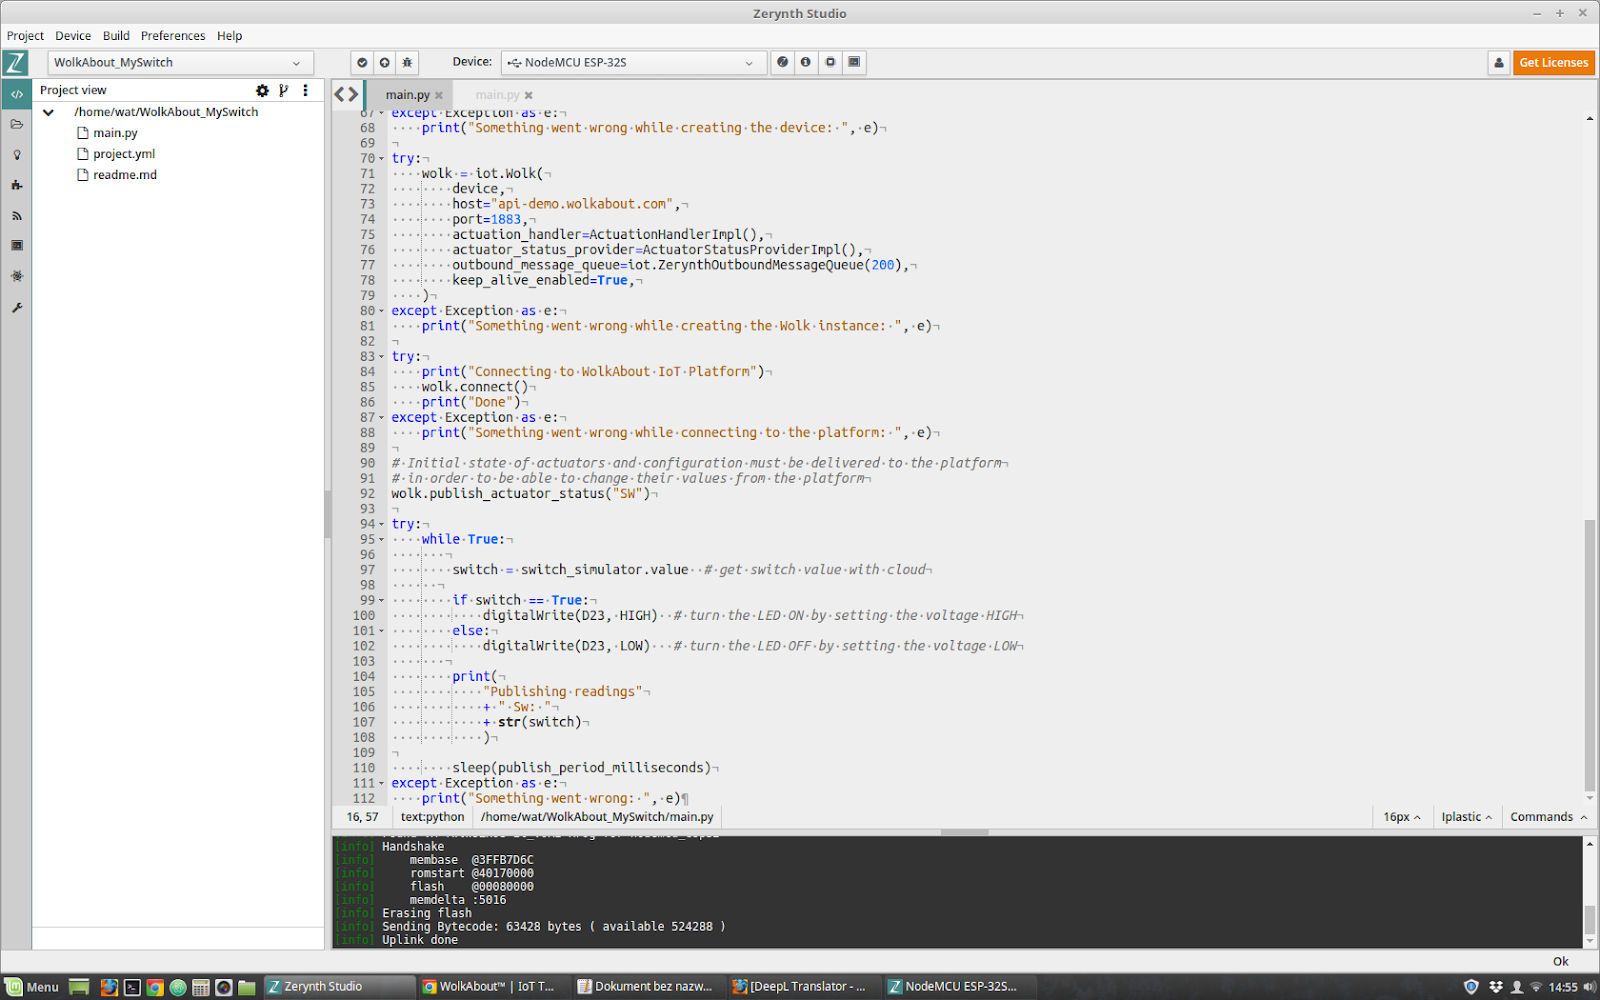Open the Project view three-dot menu

(x=305, y=90)
